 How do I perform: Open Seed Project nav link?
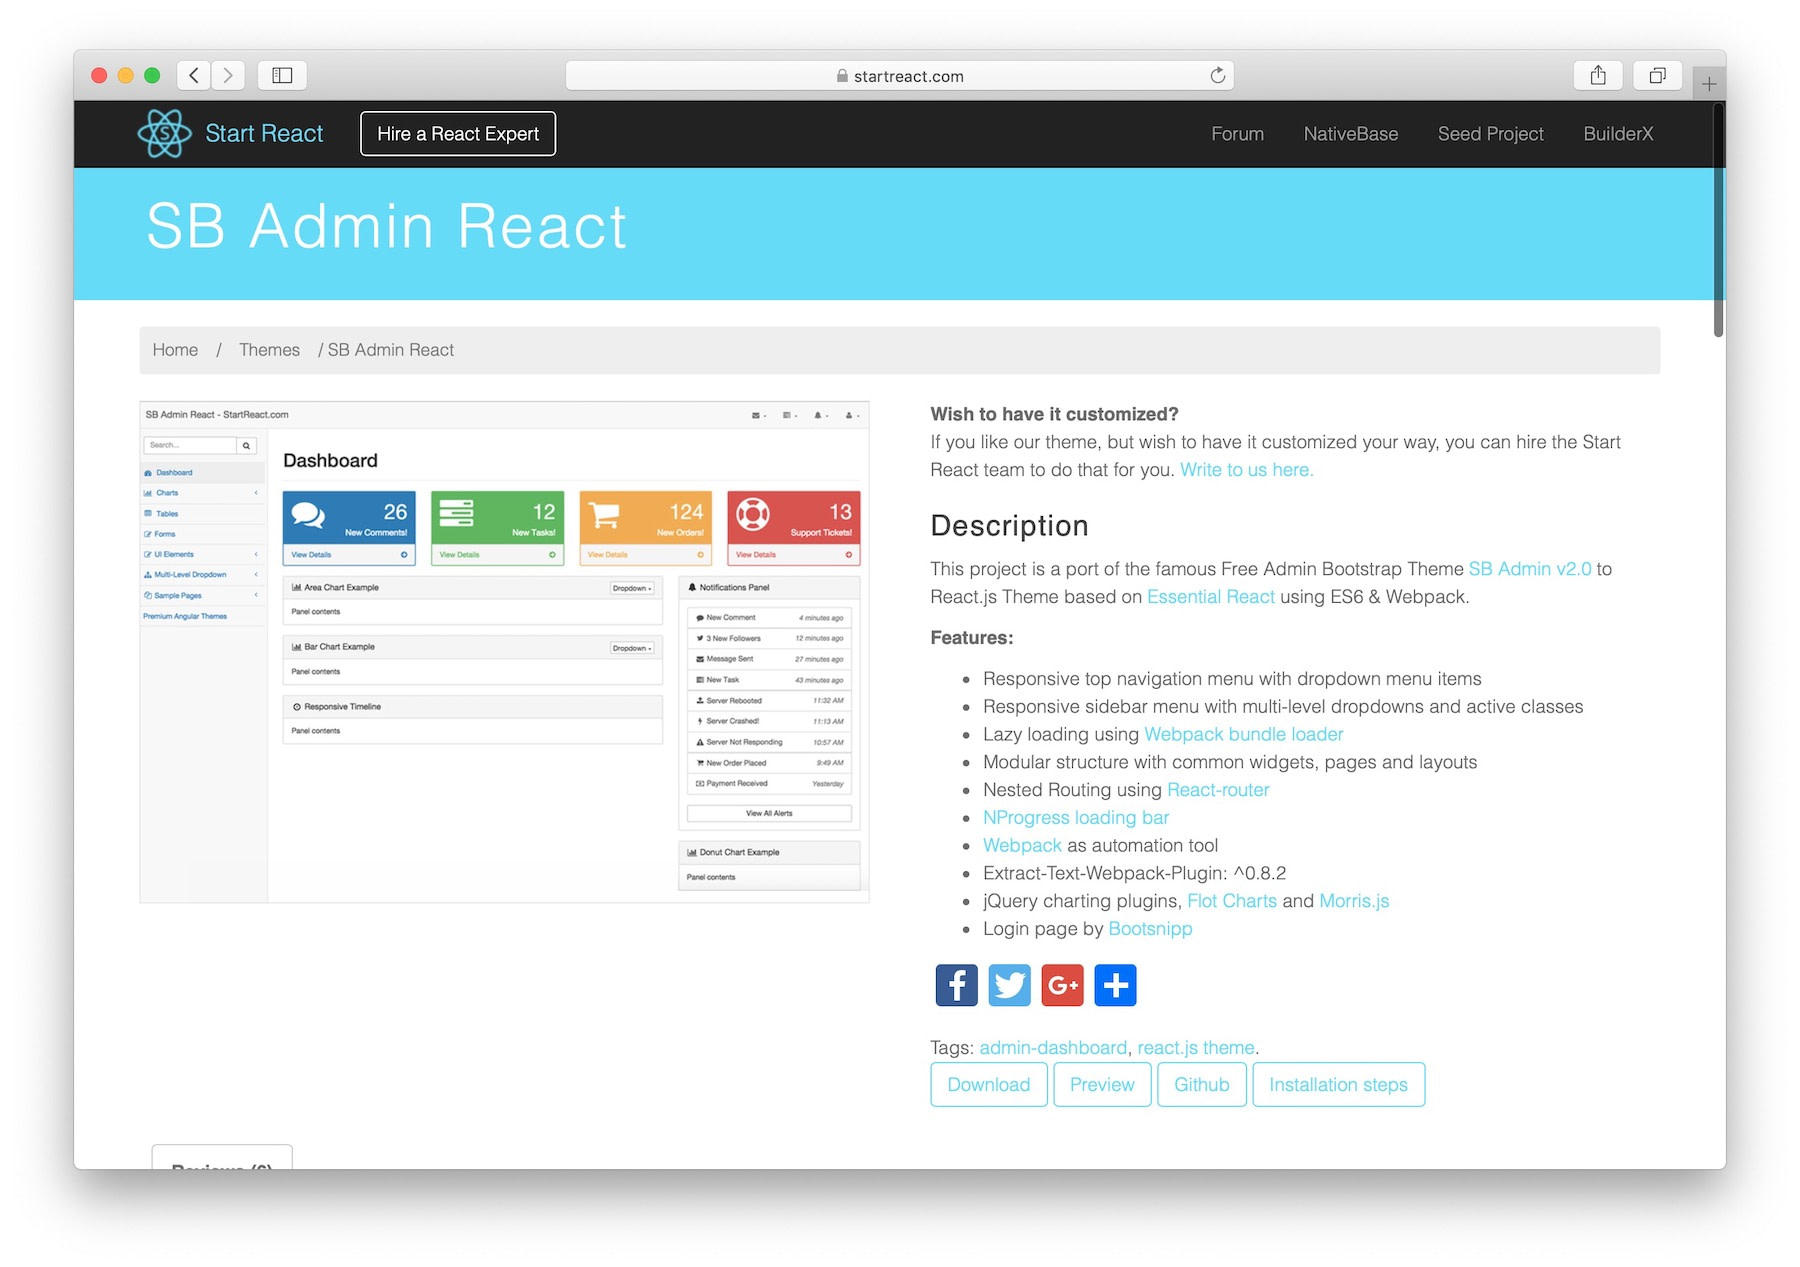pyautogui.click(x=1490, y=134)
